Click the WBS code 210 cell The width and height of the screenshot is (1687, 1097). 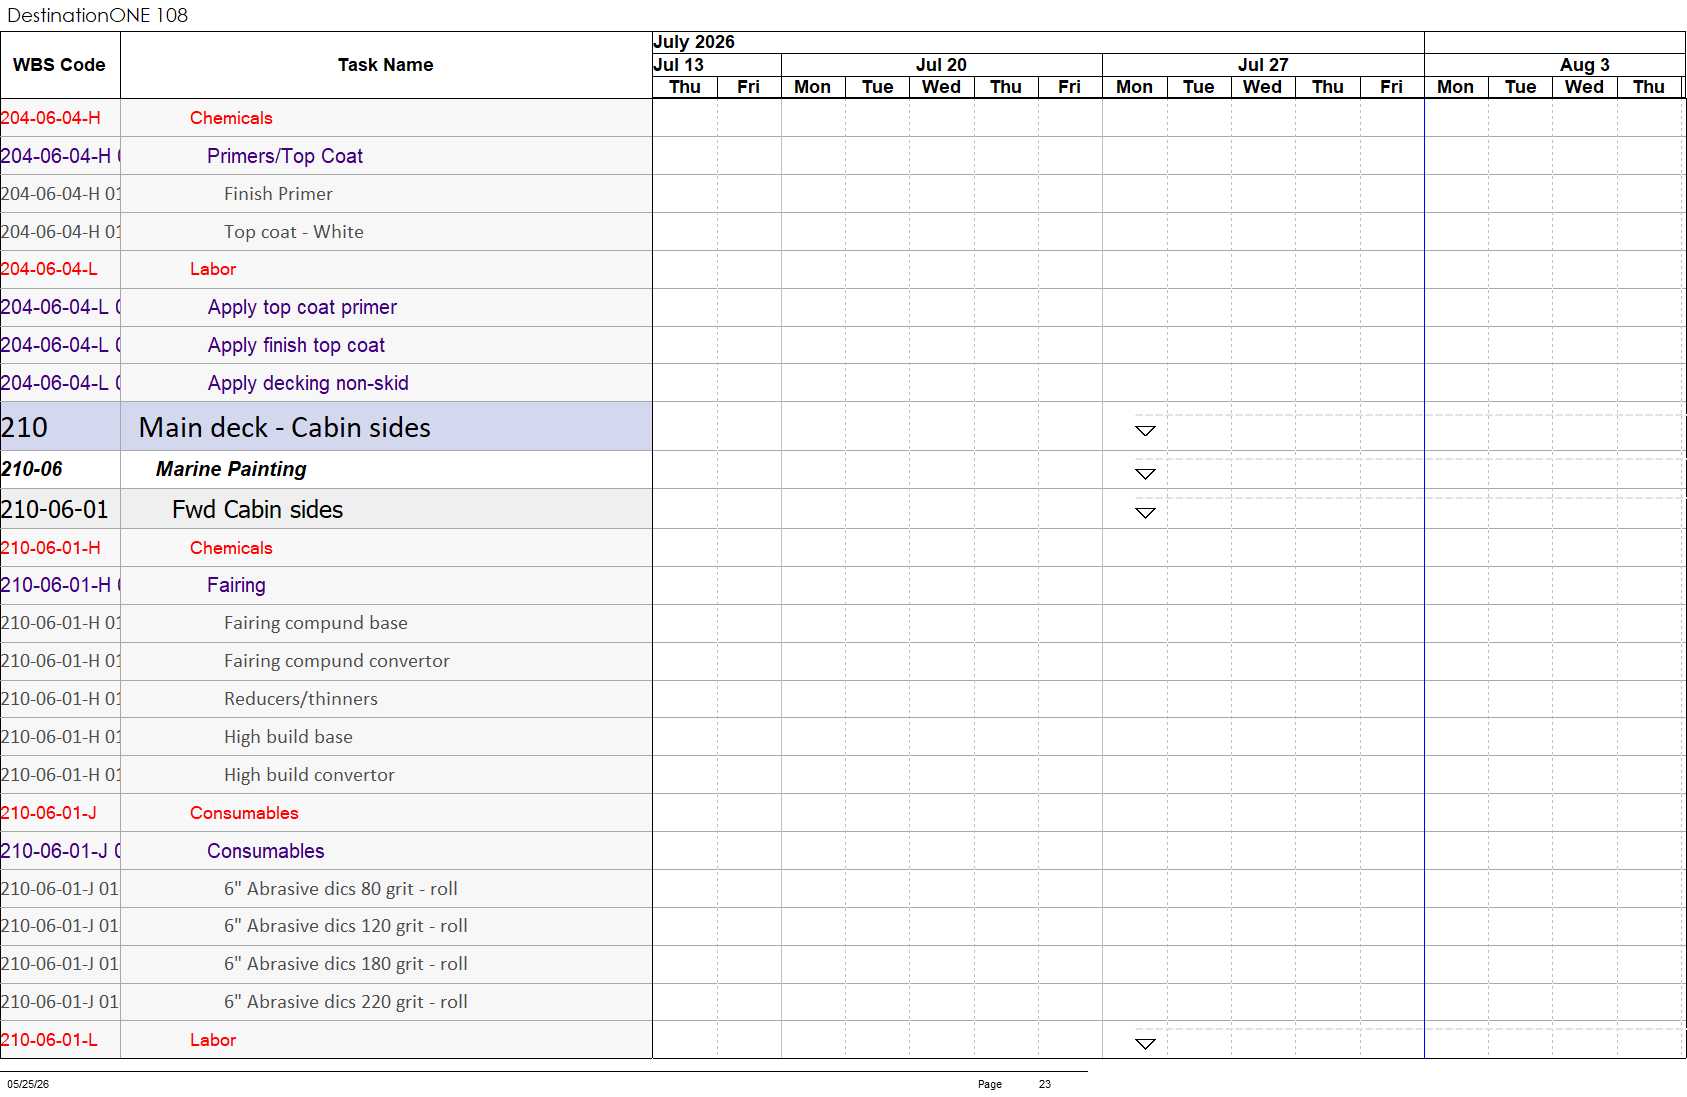pyautogui.click(x=60, y=427)
